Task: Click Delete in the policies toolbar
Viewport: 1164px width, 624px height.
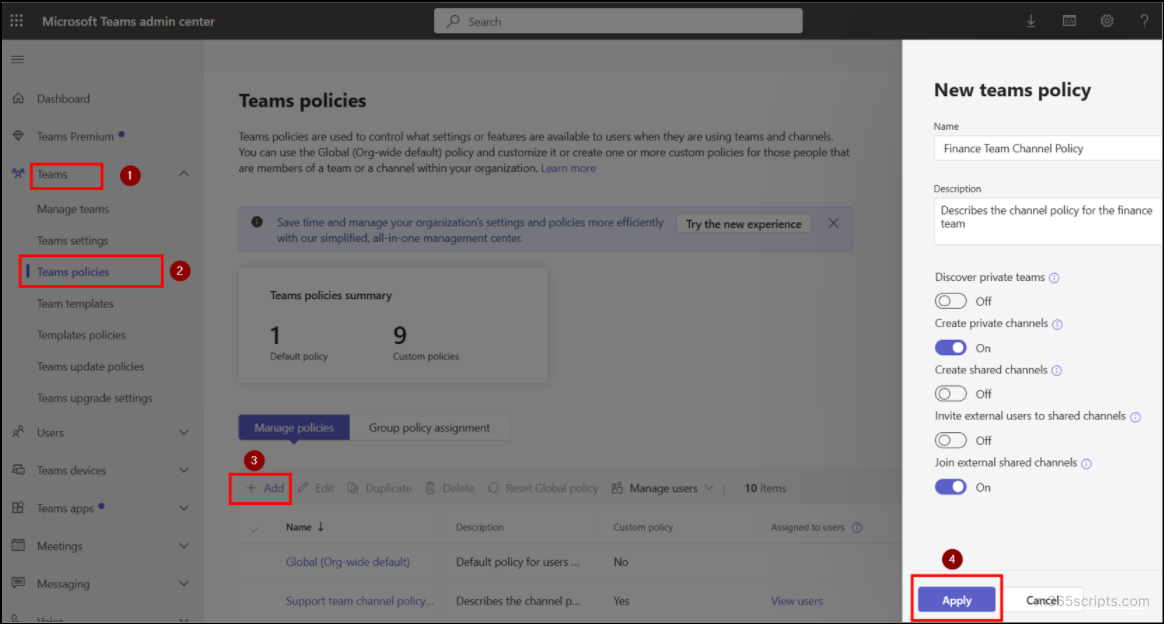Action: coord(450,488)
